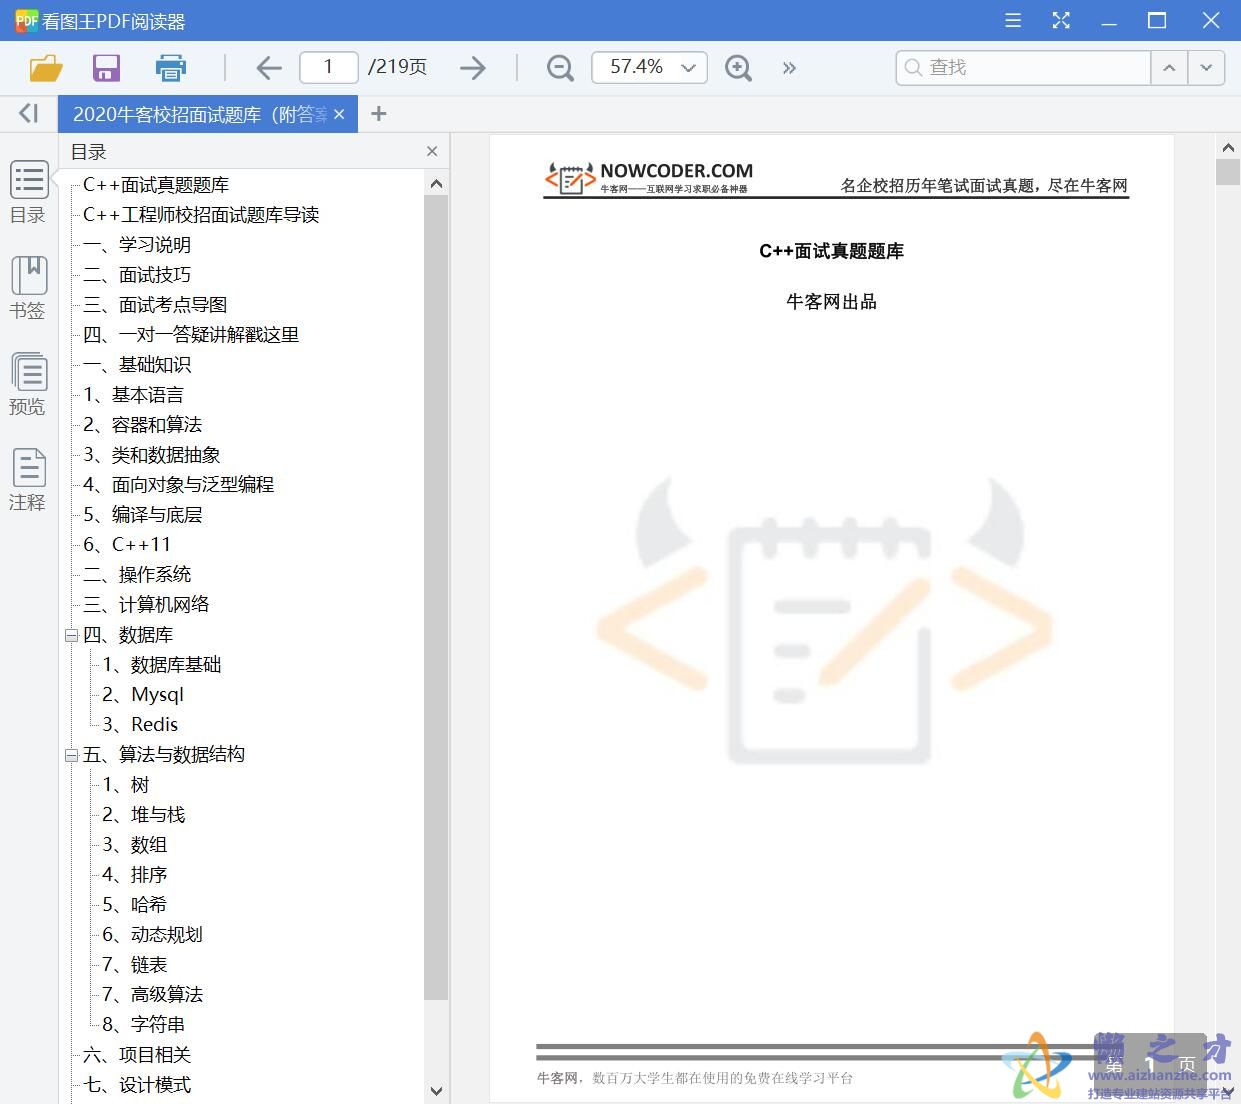
Task: Select 一、基础知识 in outline
Action: [x=137, y=365]
